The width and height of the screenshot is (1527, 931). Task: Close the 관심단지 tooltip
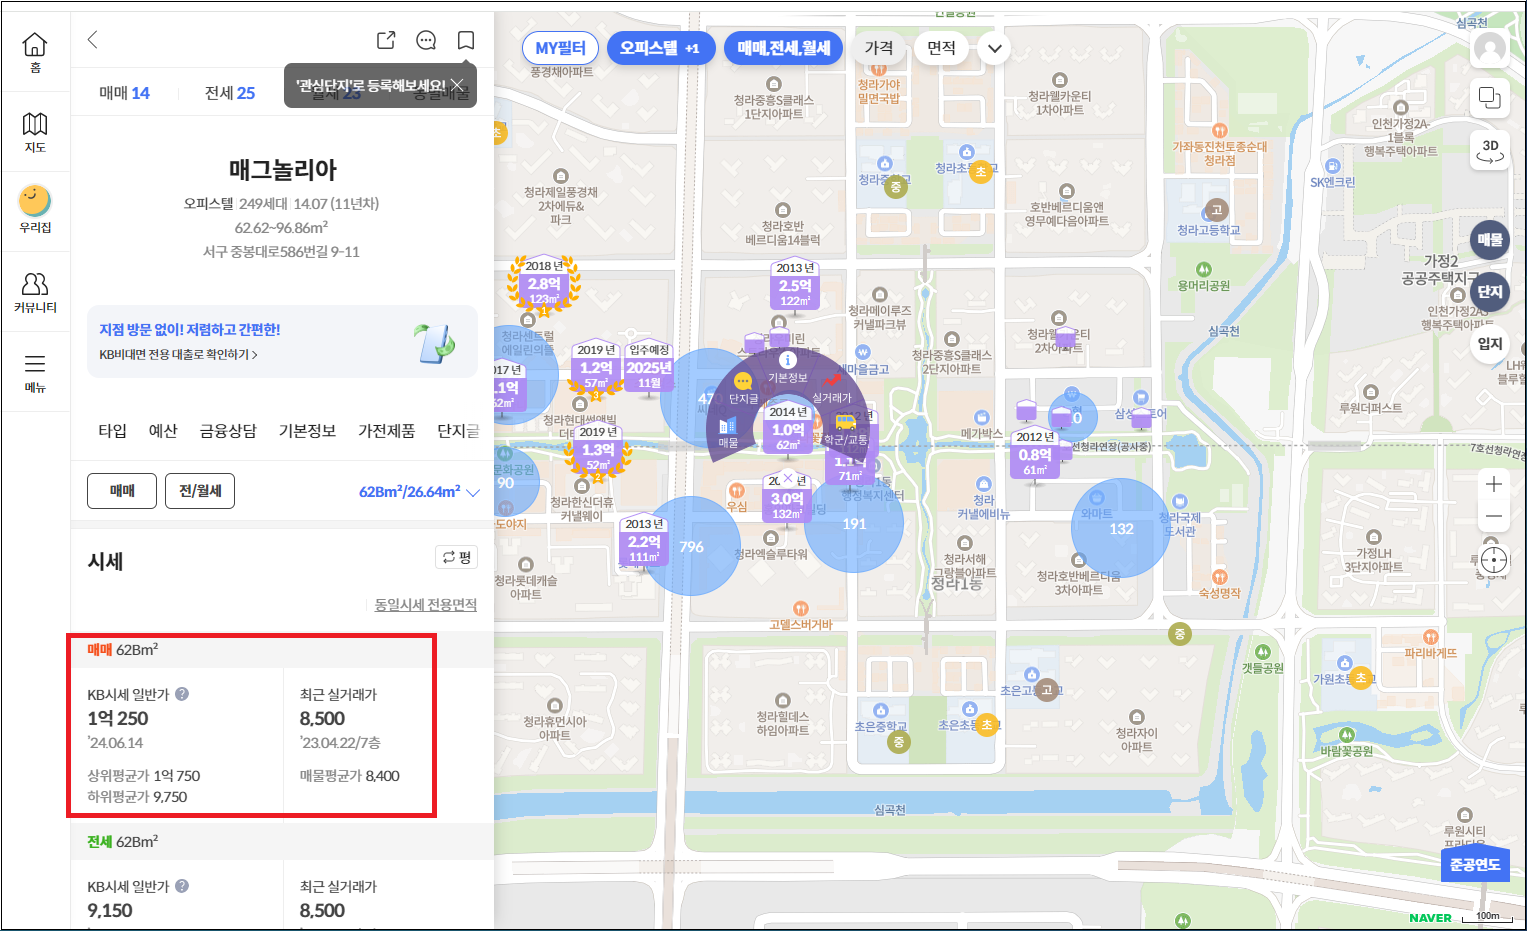(x=457, y=85)
